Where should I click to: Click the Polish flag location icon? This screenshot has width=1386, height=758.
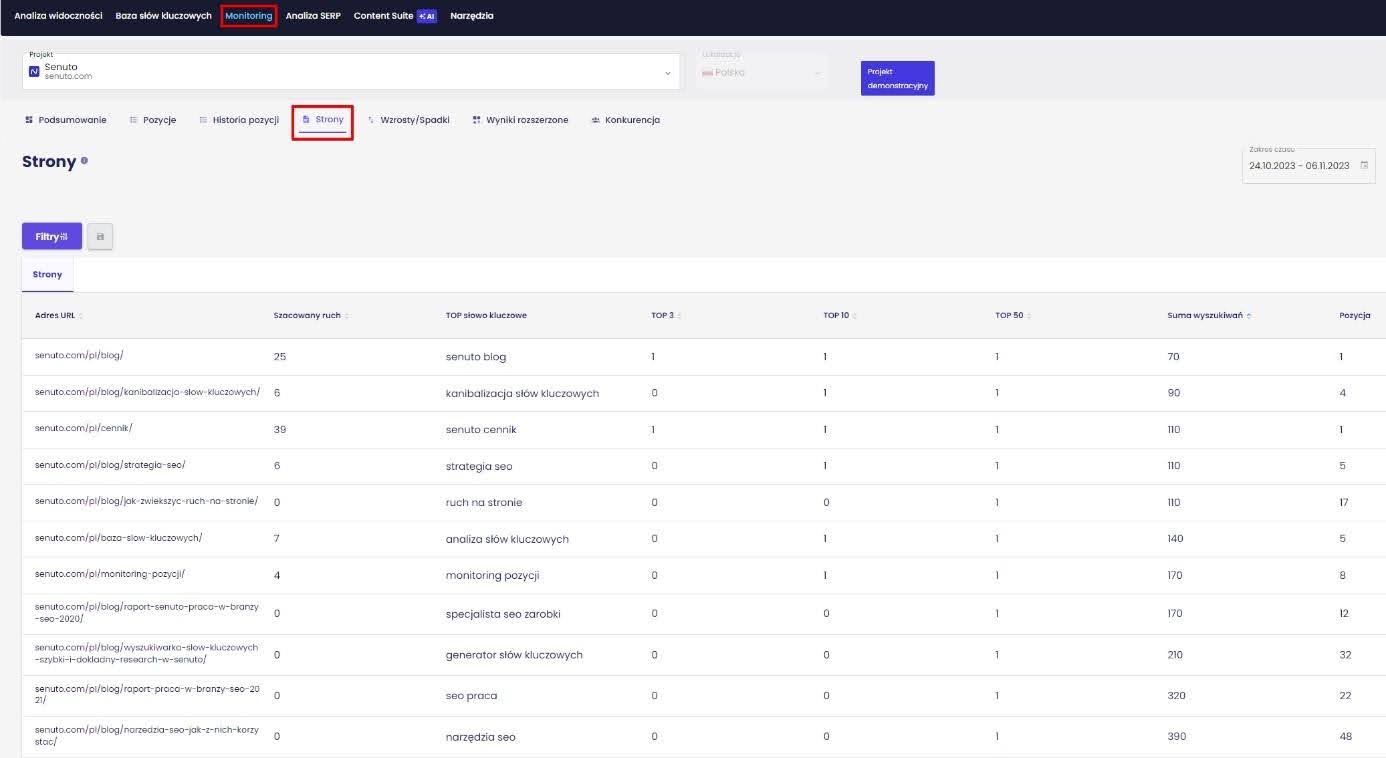pyautogui.click(x=707, y=73)
